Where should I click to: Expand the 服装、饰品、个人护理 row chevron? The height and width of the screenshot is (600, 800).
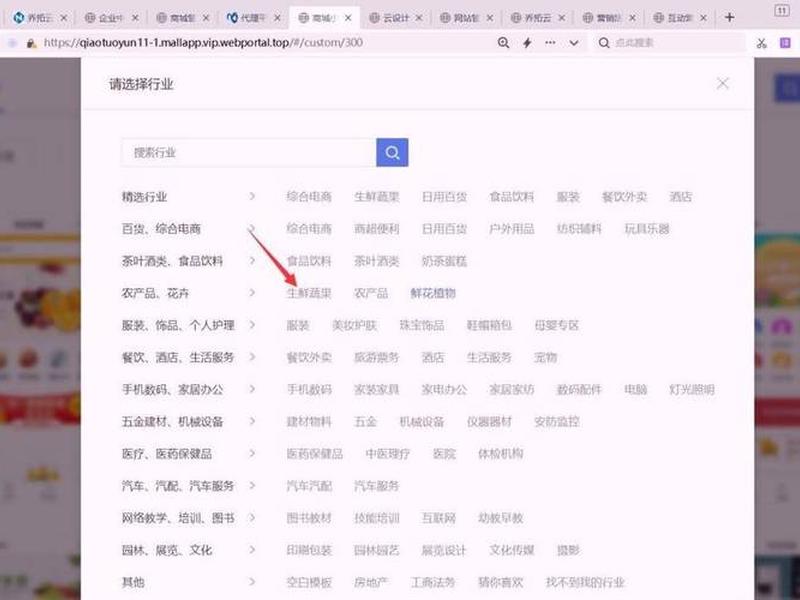(x=252, y=325)
